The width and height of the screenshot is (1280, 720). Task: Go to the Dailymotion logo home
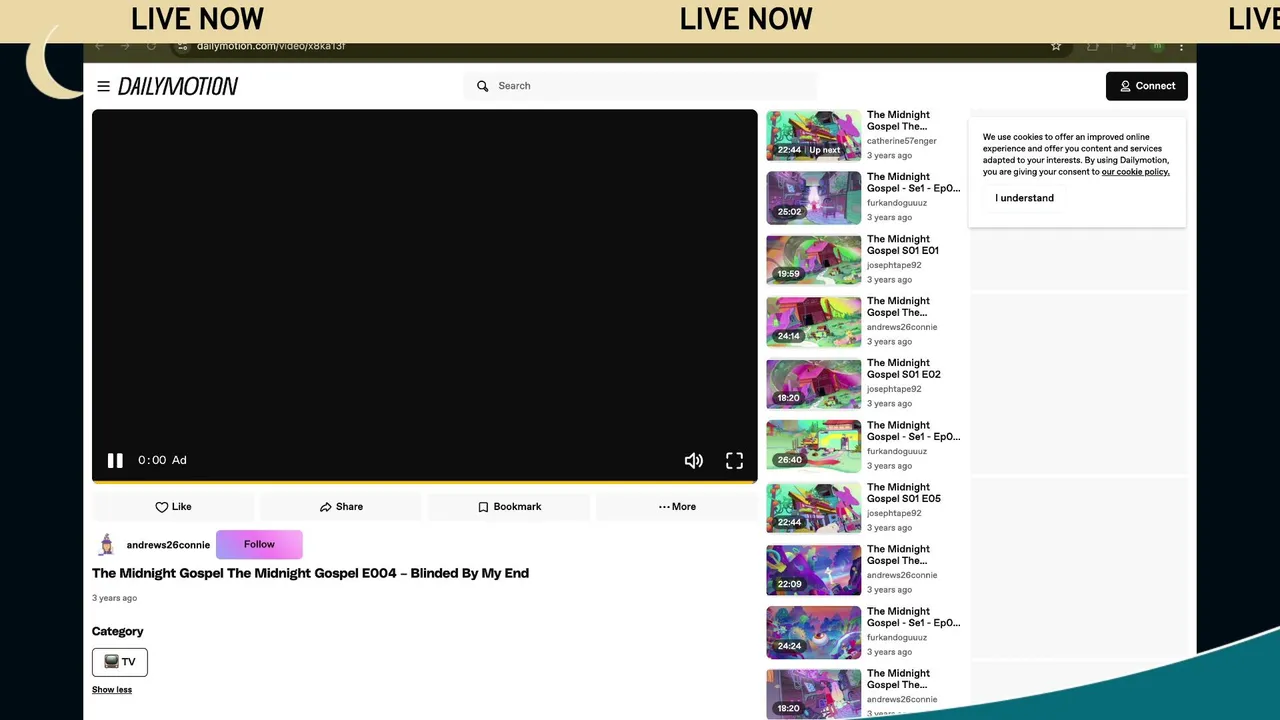178,86
